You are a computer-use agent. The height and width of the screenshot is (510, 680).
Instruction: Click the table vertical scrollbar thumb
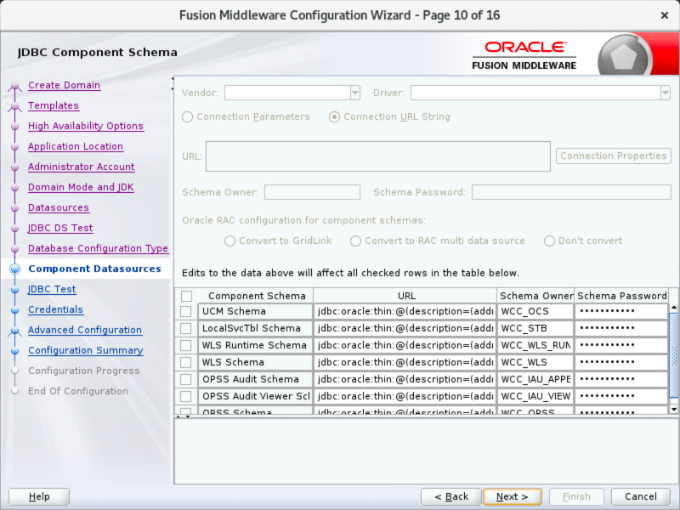[673, 355]
